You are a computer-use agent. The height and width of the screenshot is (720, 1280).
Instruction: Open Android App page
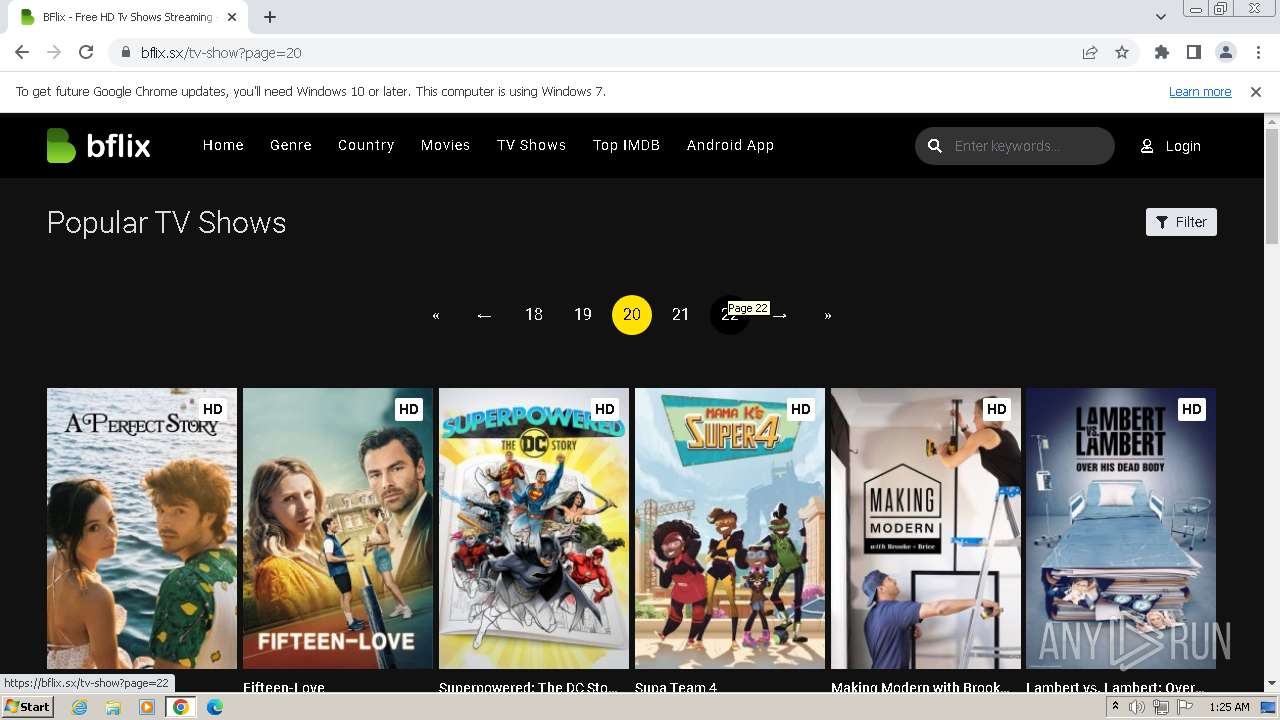tap(730, 145)
